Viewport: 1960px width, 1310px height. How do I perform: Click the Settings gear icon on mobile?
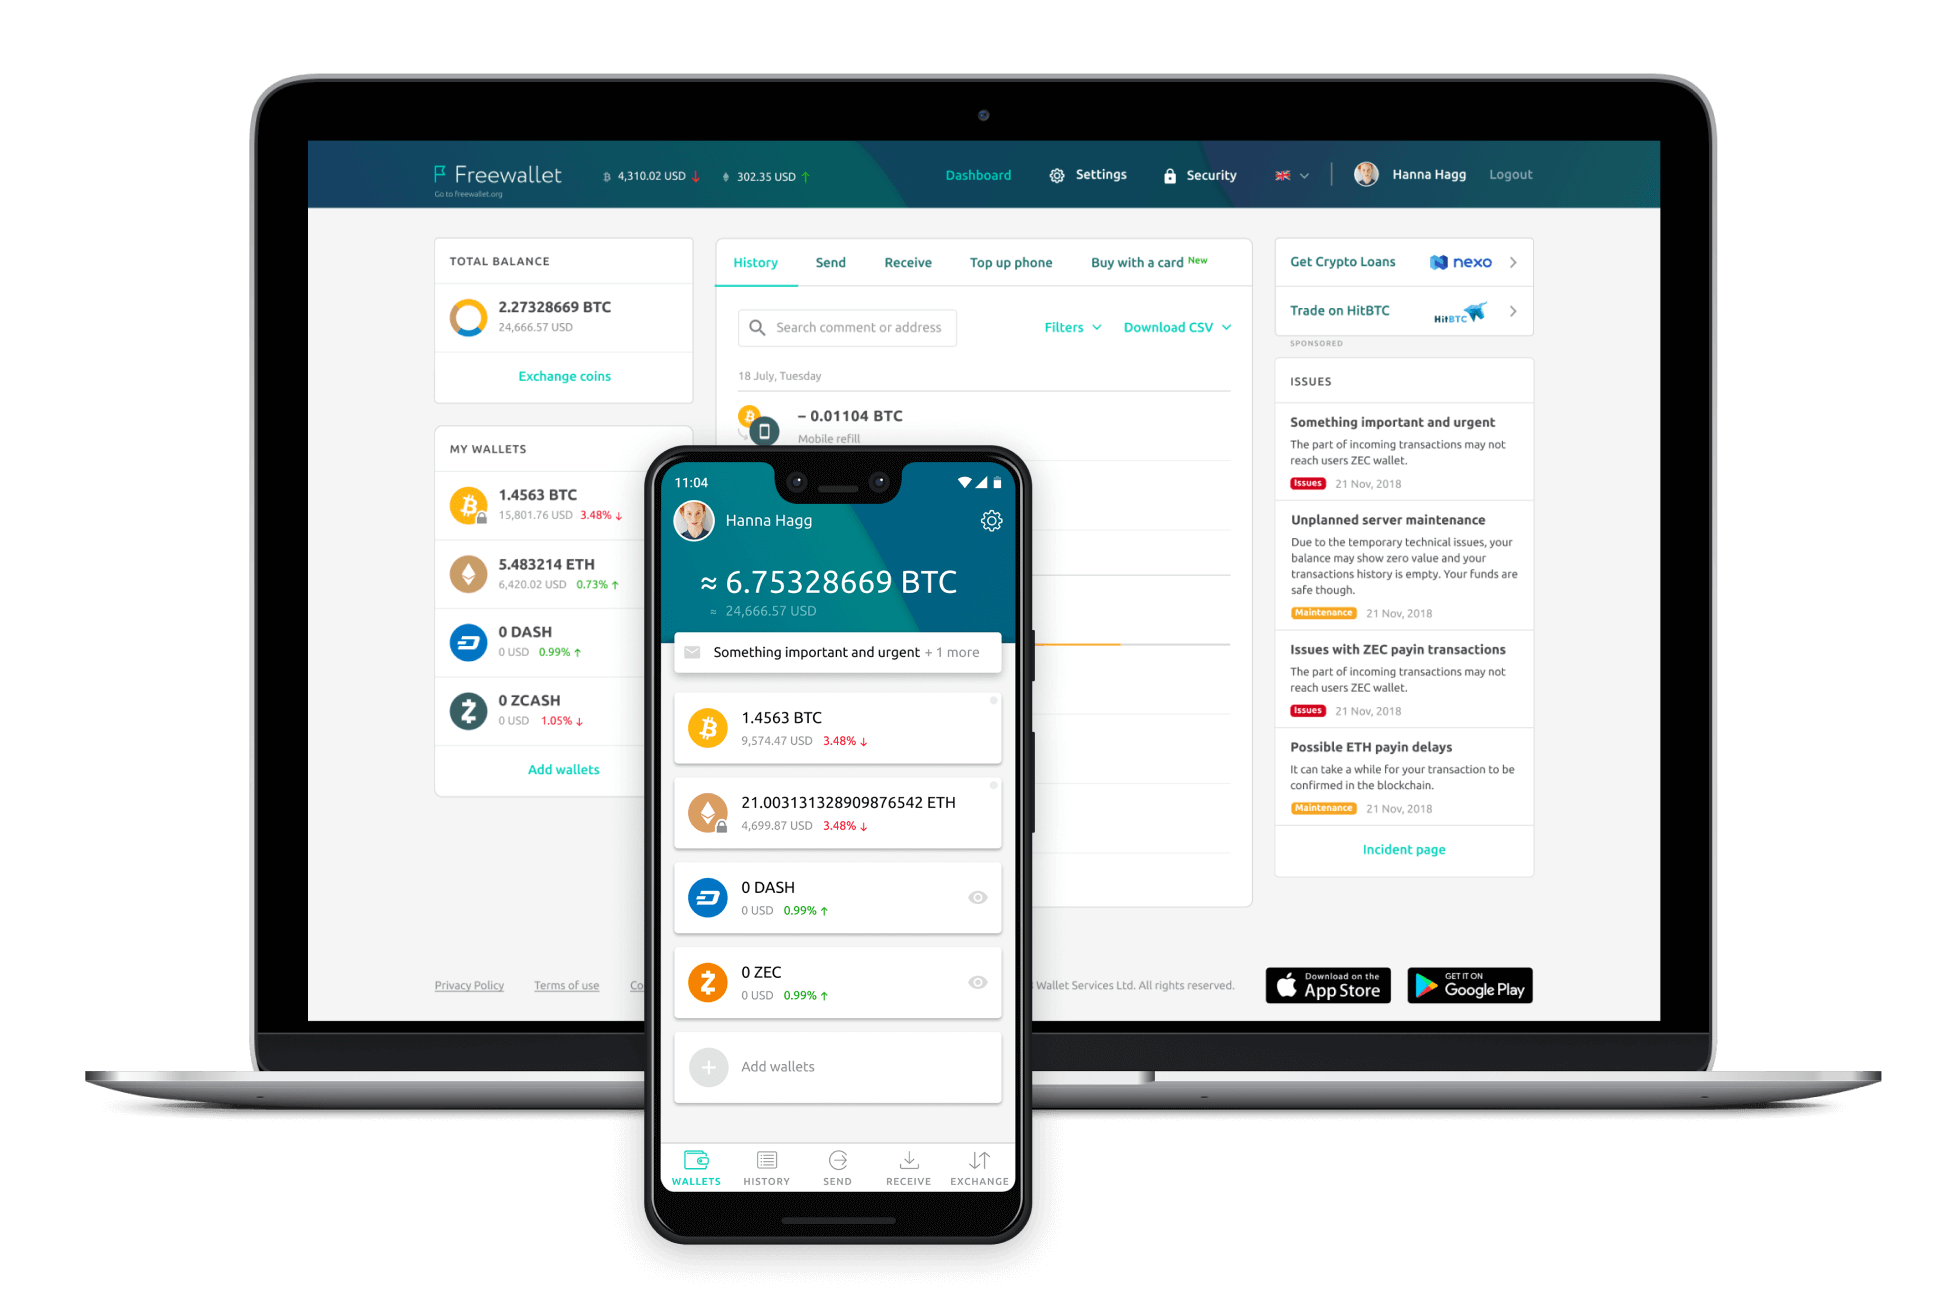(985, 518)
